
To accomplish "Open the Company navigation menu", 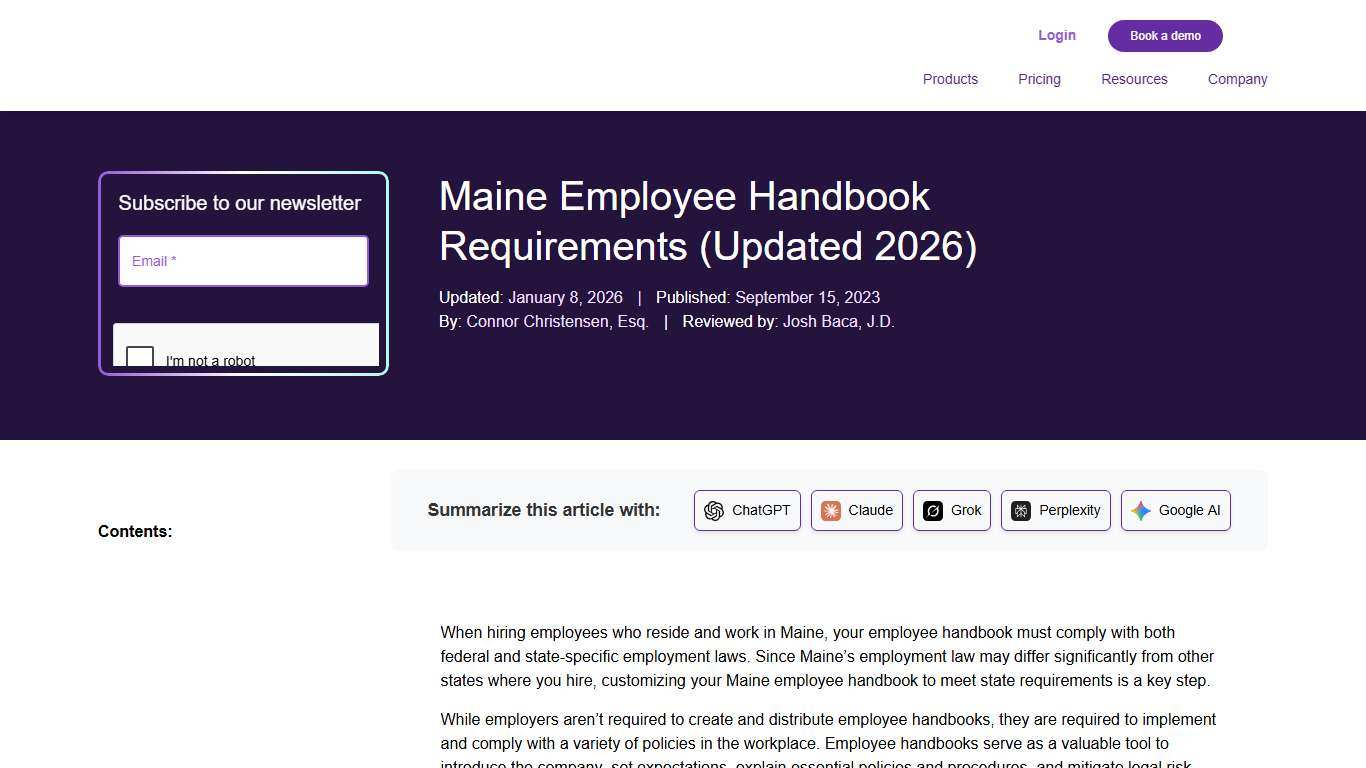I will click(x=1237, y=79).
